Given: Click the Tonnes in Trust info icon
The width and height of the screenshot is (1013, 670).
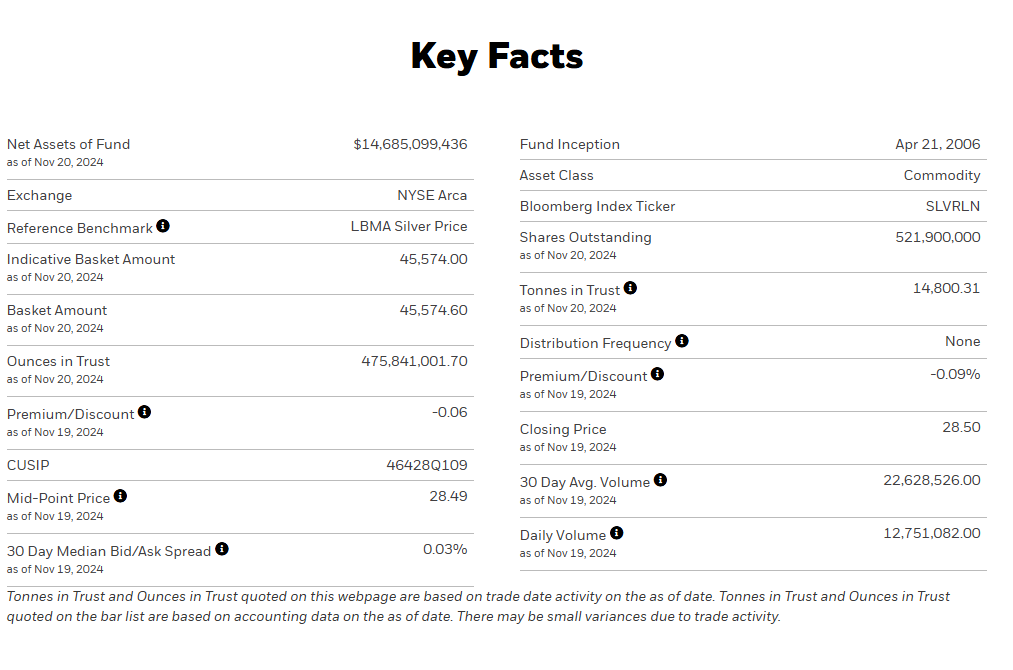Looking at the screenshot, I should coord(630,288).
